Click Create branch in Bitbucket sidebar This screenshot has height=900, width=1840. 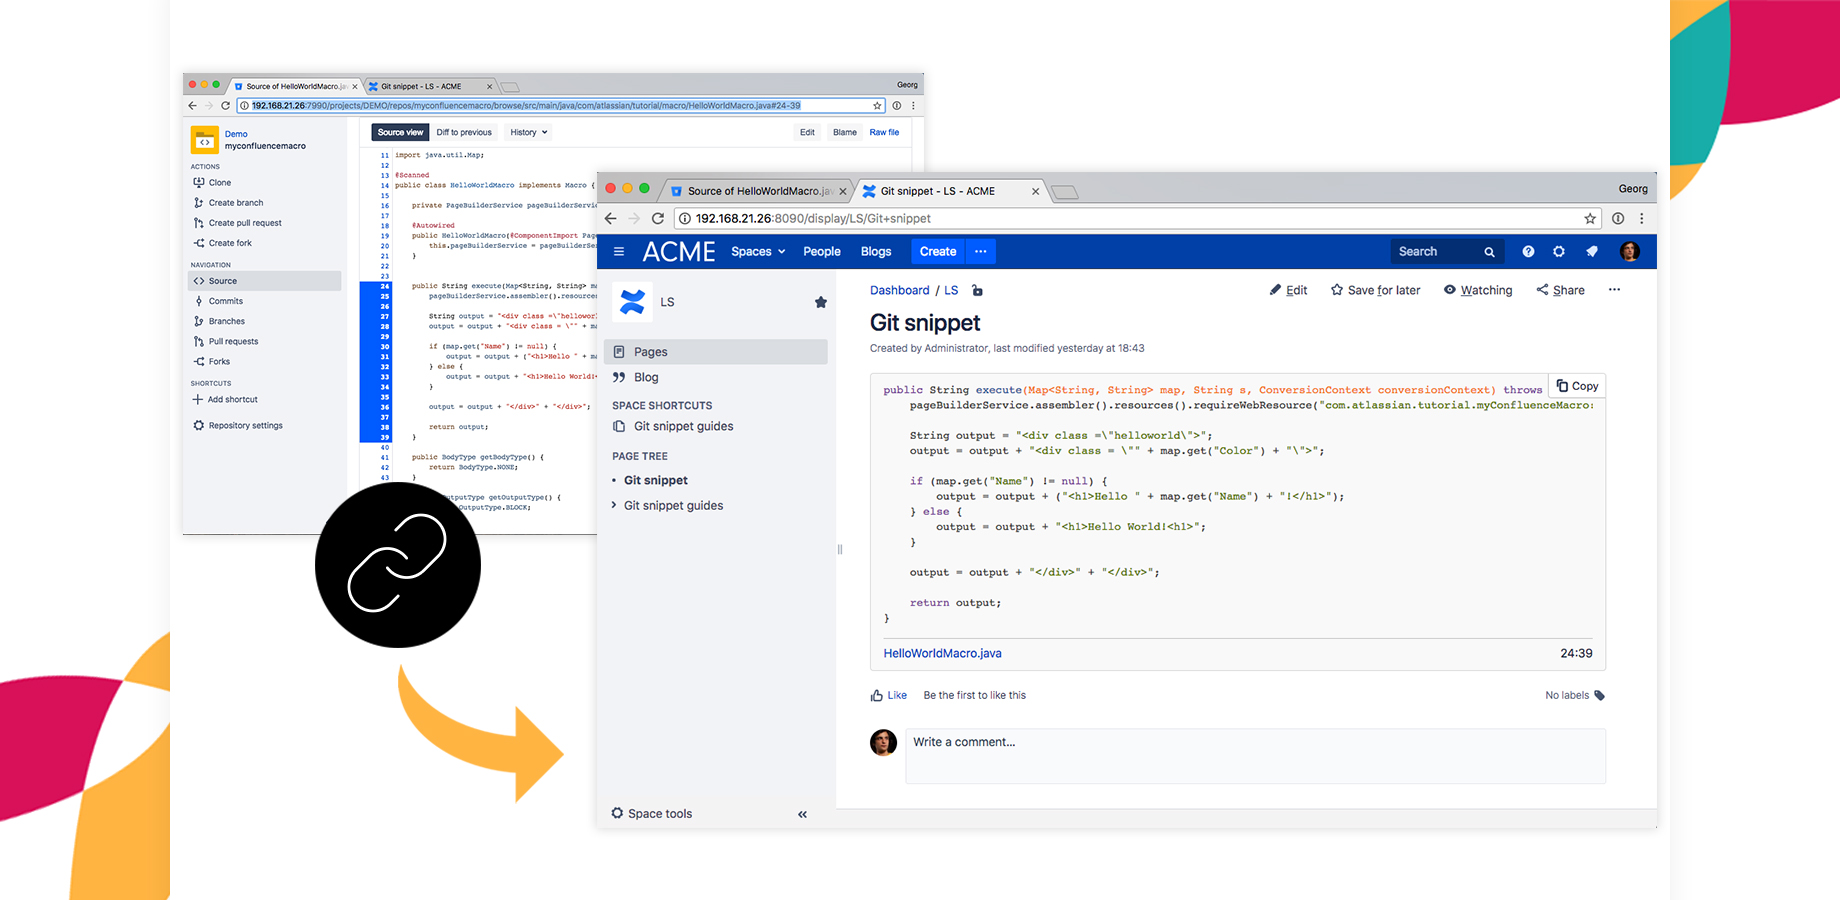(x=228, y=202)
